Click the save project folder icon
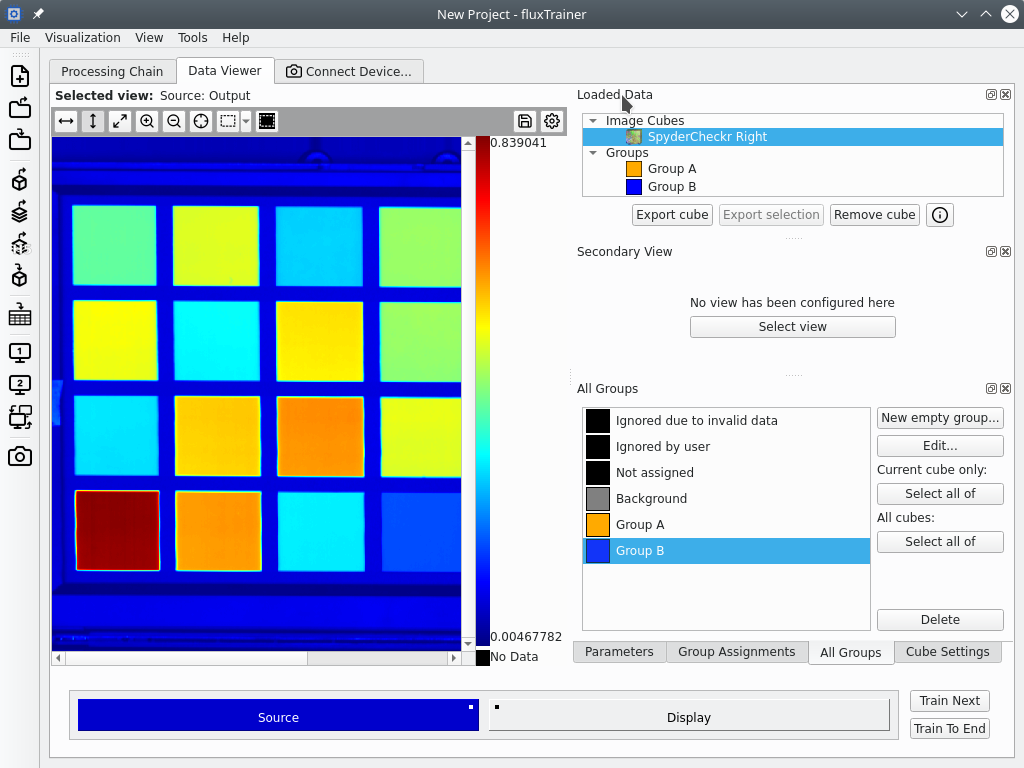The image size is (1024, 768). coord(20,140)
